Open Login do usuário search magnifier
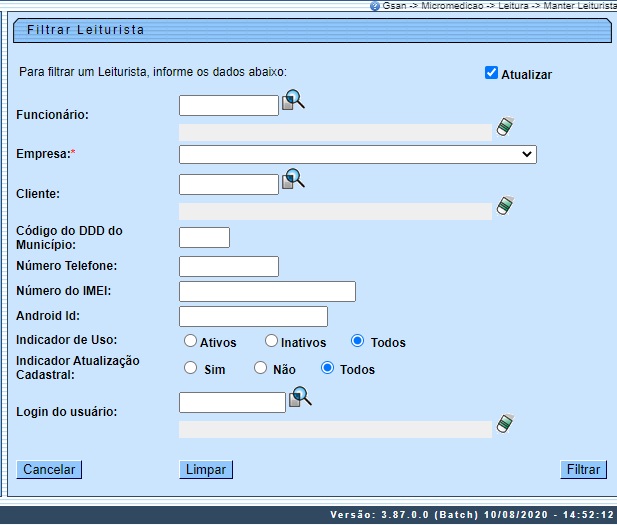Viewport: 617px width, 525px height. point(301,397)
